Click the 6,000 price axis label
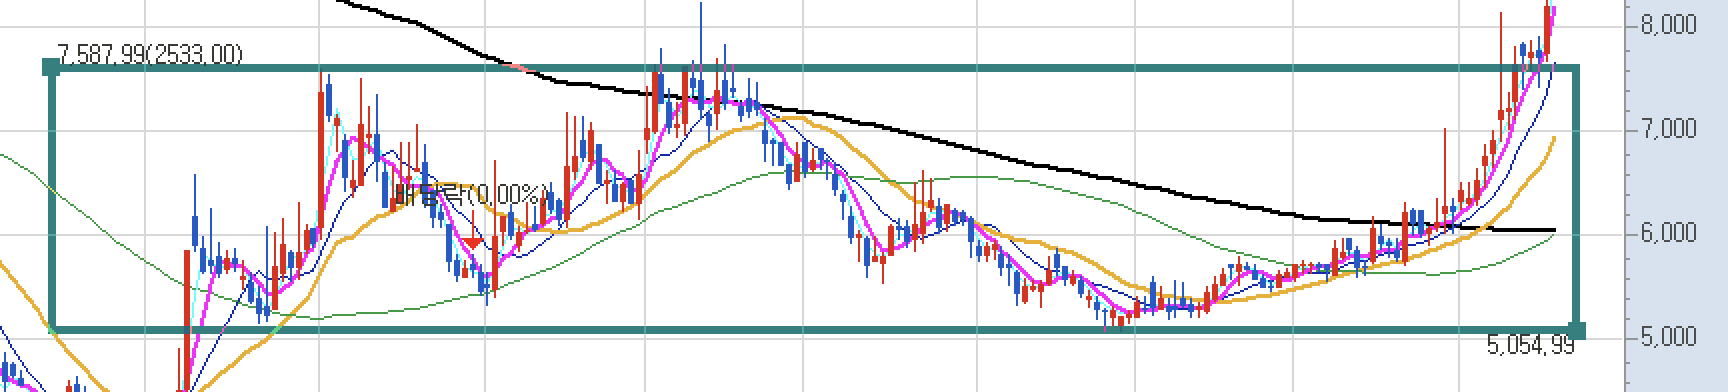1728x392 pixels. pos(1669,233)
